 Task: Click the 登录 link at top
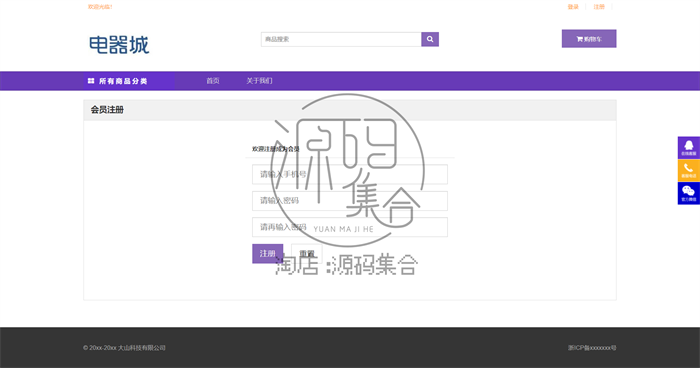[x=573, y=7]
